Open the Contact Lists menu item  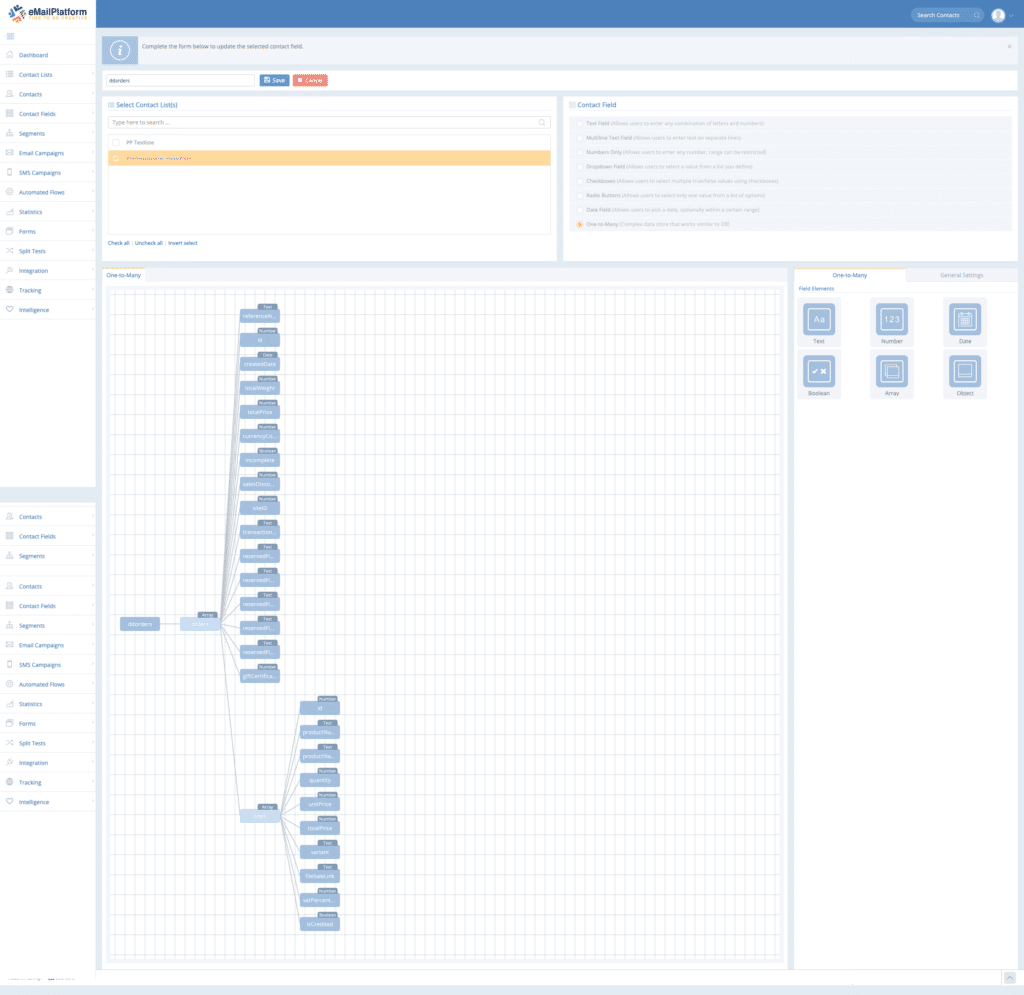pos(48,74)
